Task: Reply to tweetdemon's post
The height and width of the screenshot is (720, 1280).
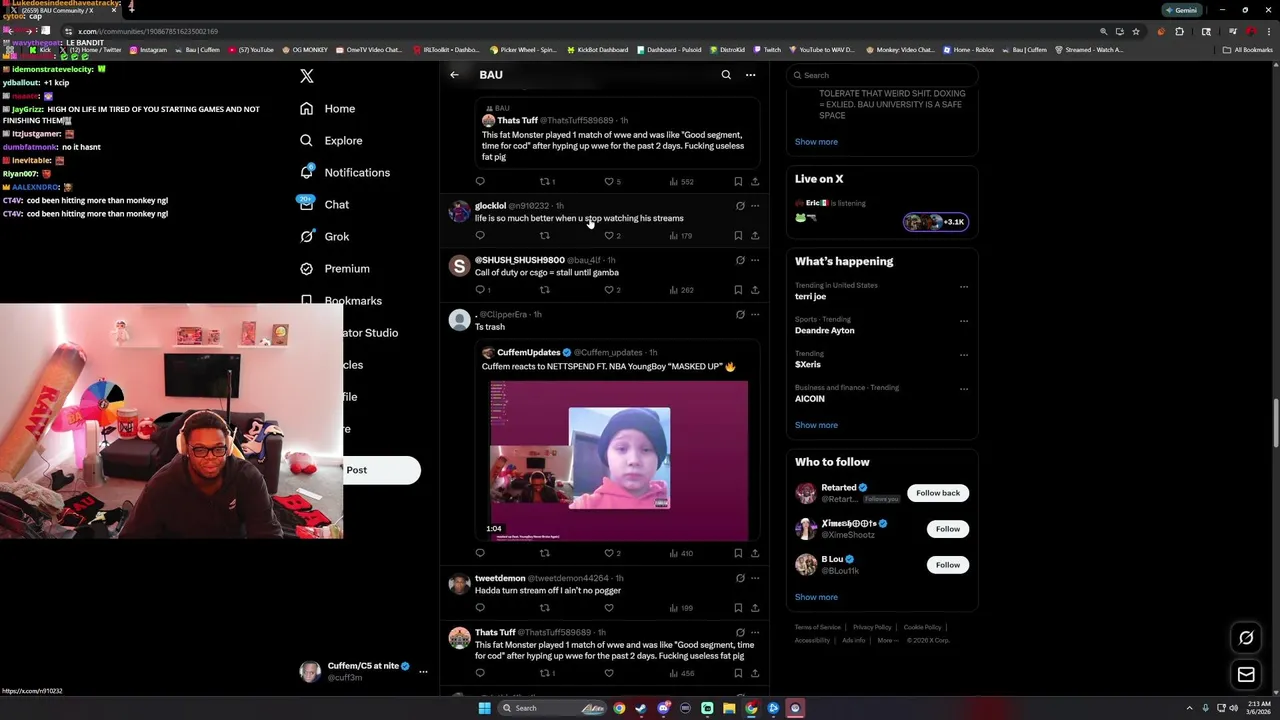Action: [480, 608]
